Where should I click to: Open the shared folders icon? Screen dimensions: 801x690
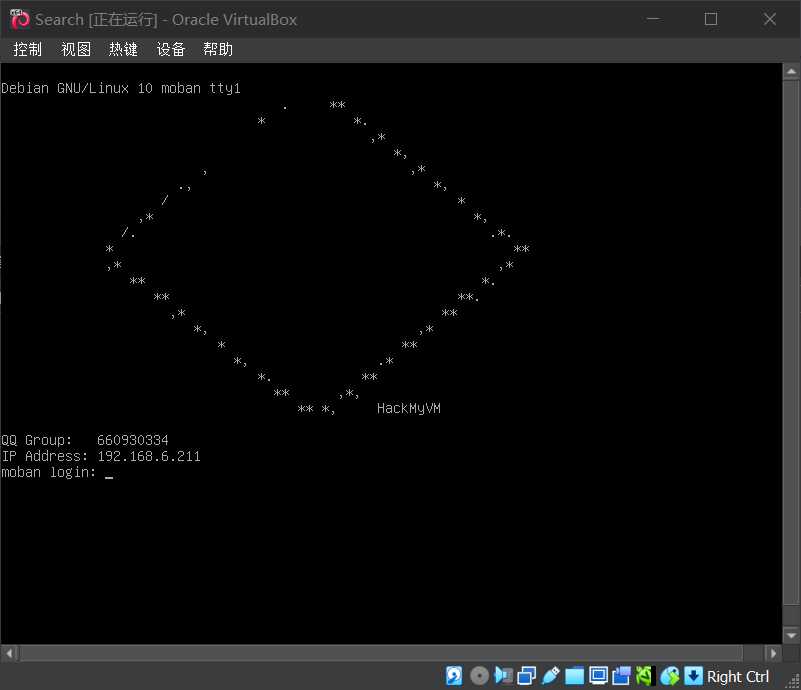[575, 676]
